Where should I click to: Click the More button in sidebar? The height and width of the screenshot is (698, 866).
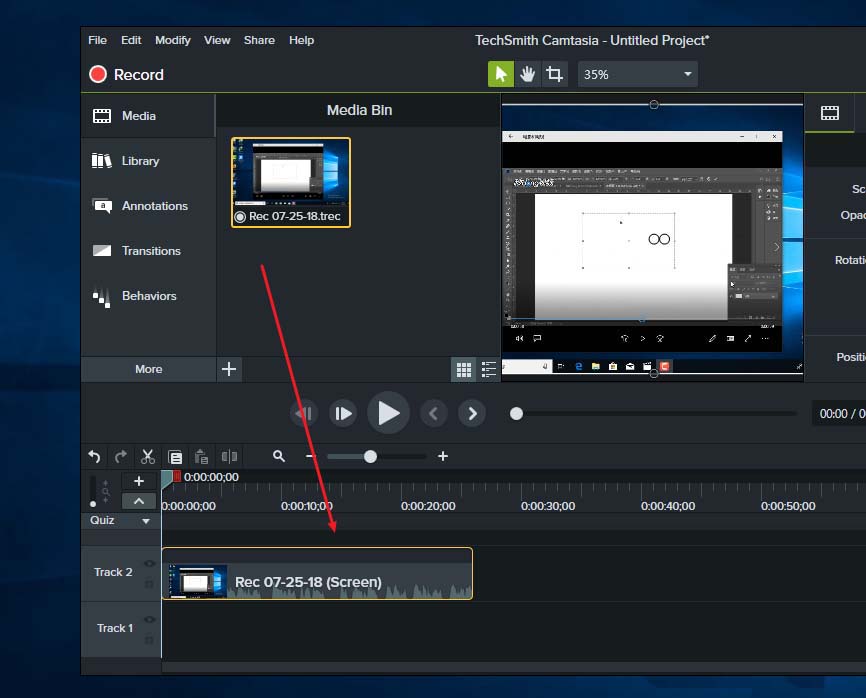[148, 369]
